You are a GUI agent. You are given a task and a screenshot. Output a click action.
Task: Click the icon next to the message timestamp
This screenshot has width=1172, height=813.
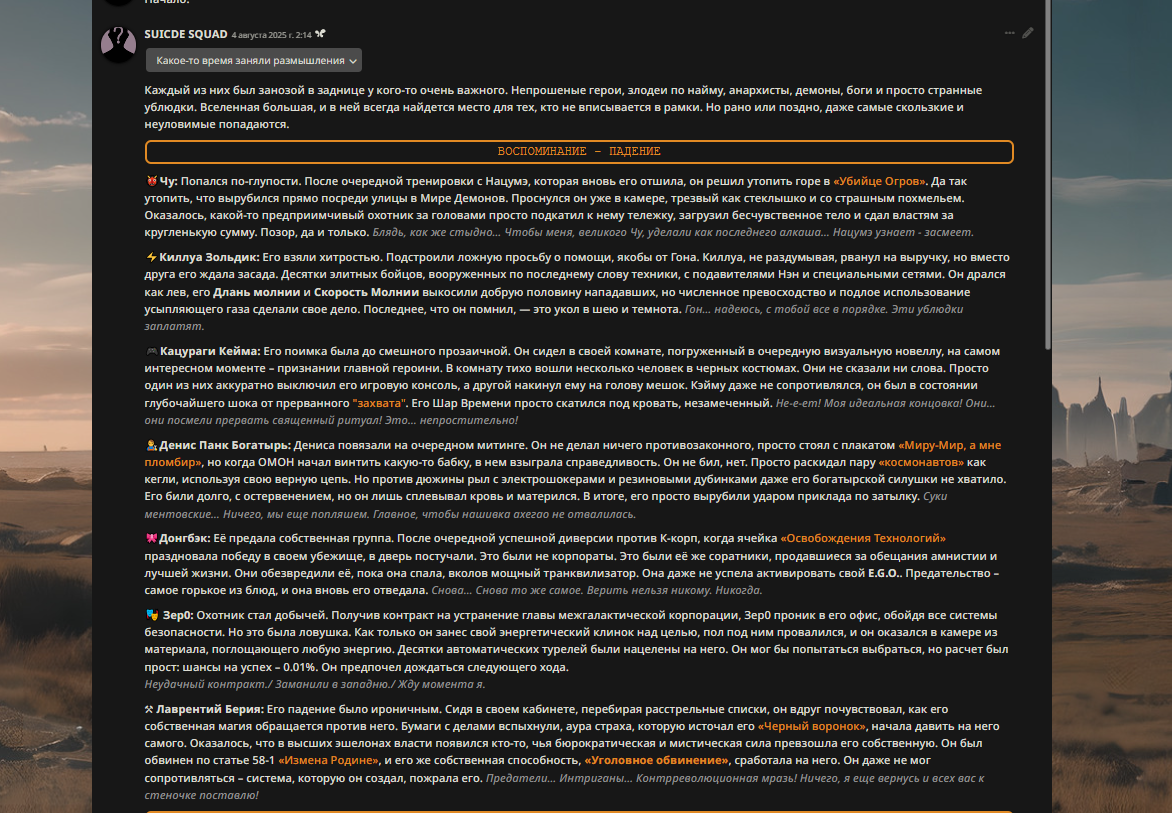(320, 34)
